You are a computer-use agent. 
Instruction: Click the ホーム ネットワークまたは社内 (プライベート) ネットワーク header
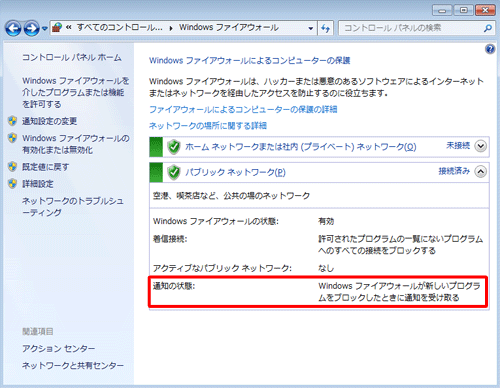click(x=301, y=147)
